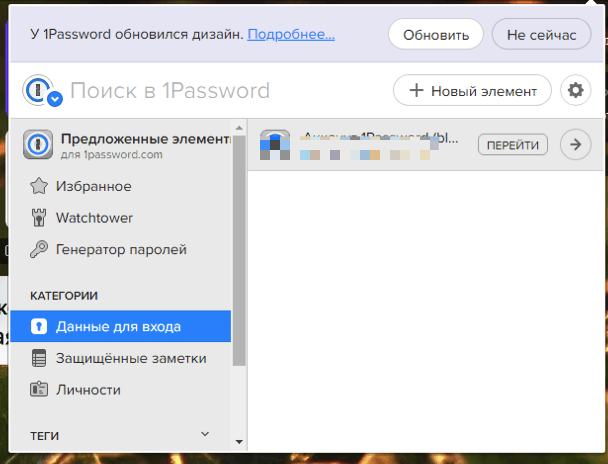Screen dimensions: 608x464
Task: Click the Watchtower tower icon
Action: (39, 217)
